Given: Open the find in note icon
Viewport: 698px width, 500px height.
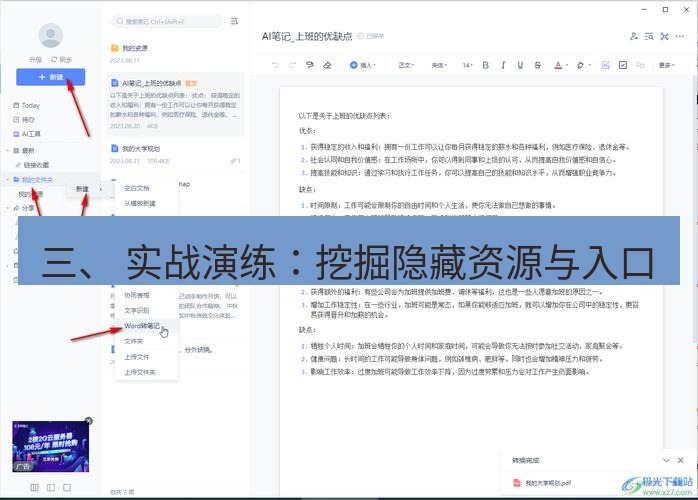Looking at the screenshot, I should click(649, 36).
